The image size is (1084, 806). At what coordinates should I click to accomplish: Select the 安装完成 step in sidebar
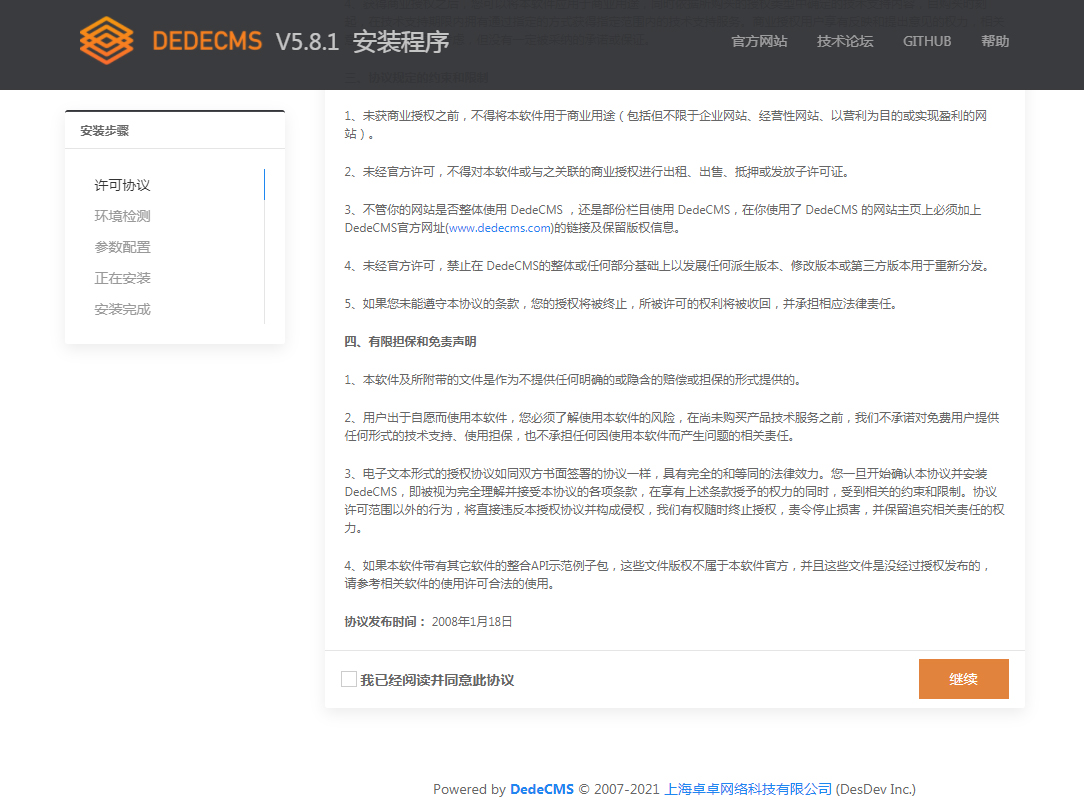[x=122, y=309]
